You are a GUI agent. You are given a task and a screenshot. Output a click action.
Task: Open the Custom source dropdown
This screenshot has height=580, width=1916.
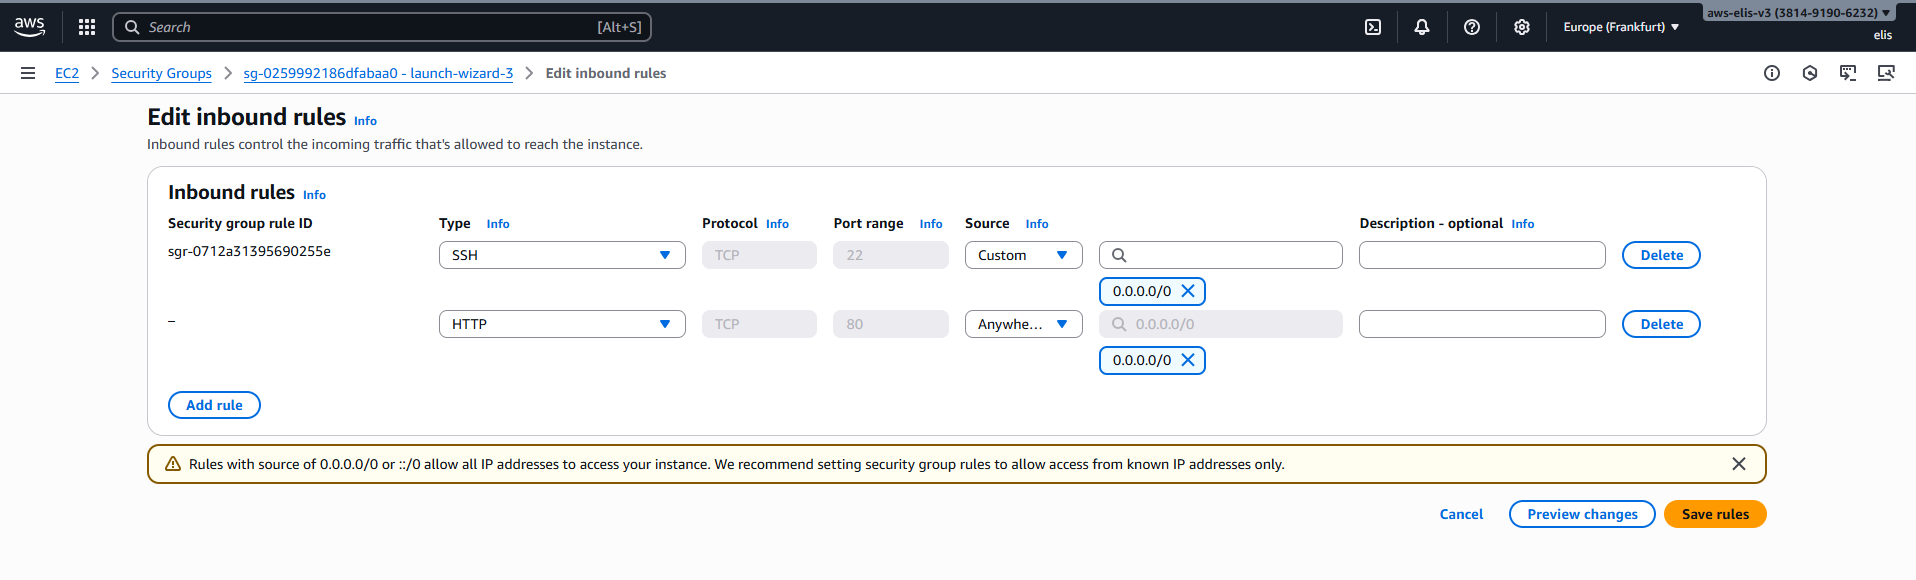[x=1023, y=255]
